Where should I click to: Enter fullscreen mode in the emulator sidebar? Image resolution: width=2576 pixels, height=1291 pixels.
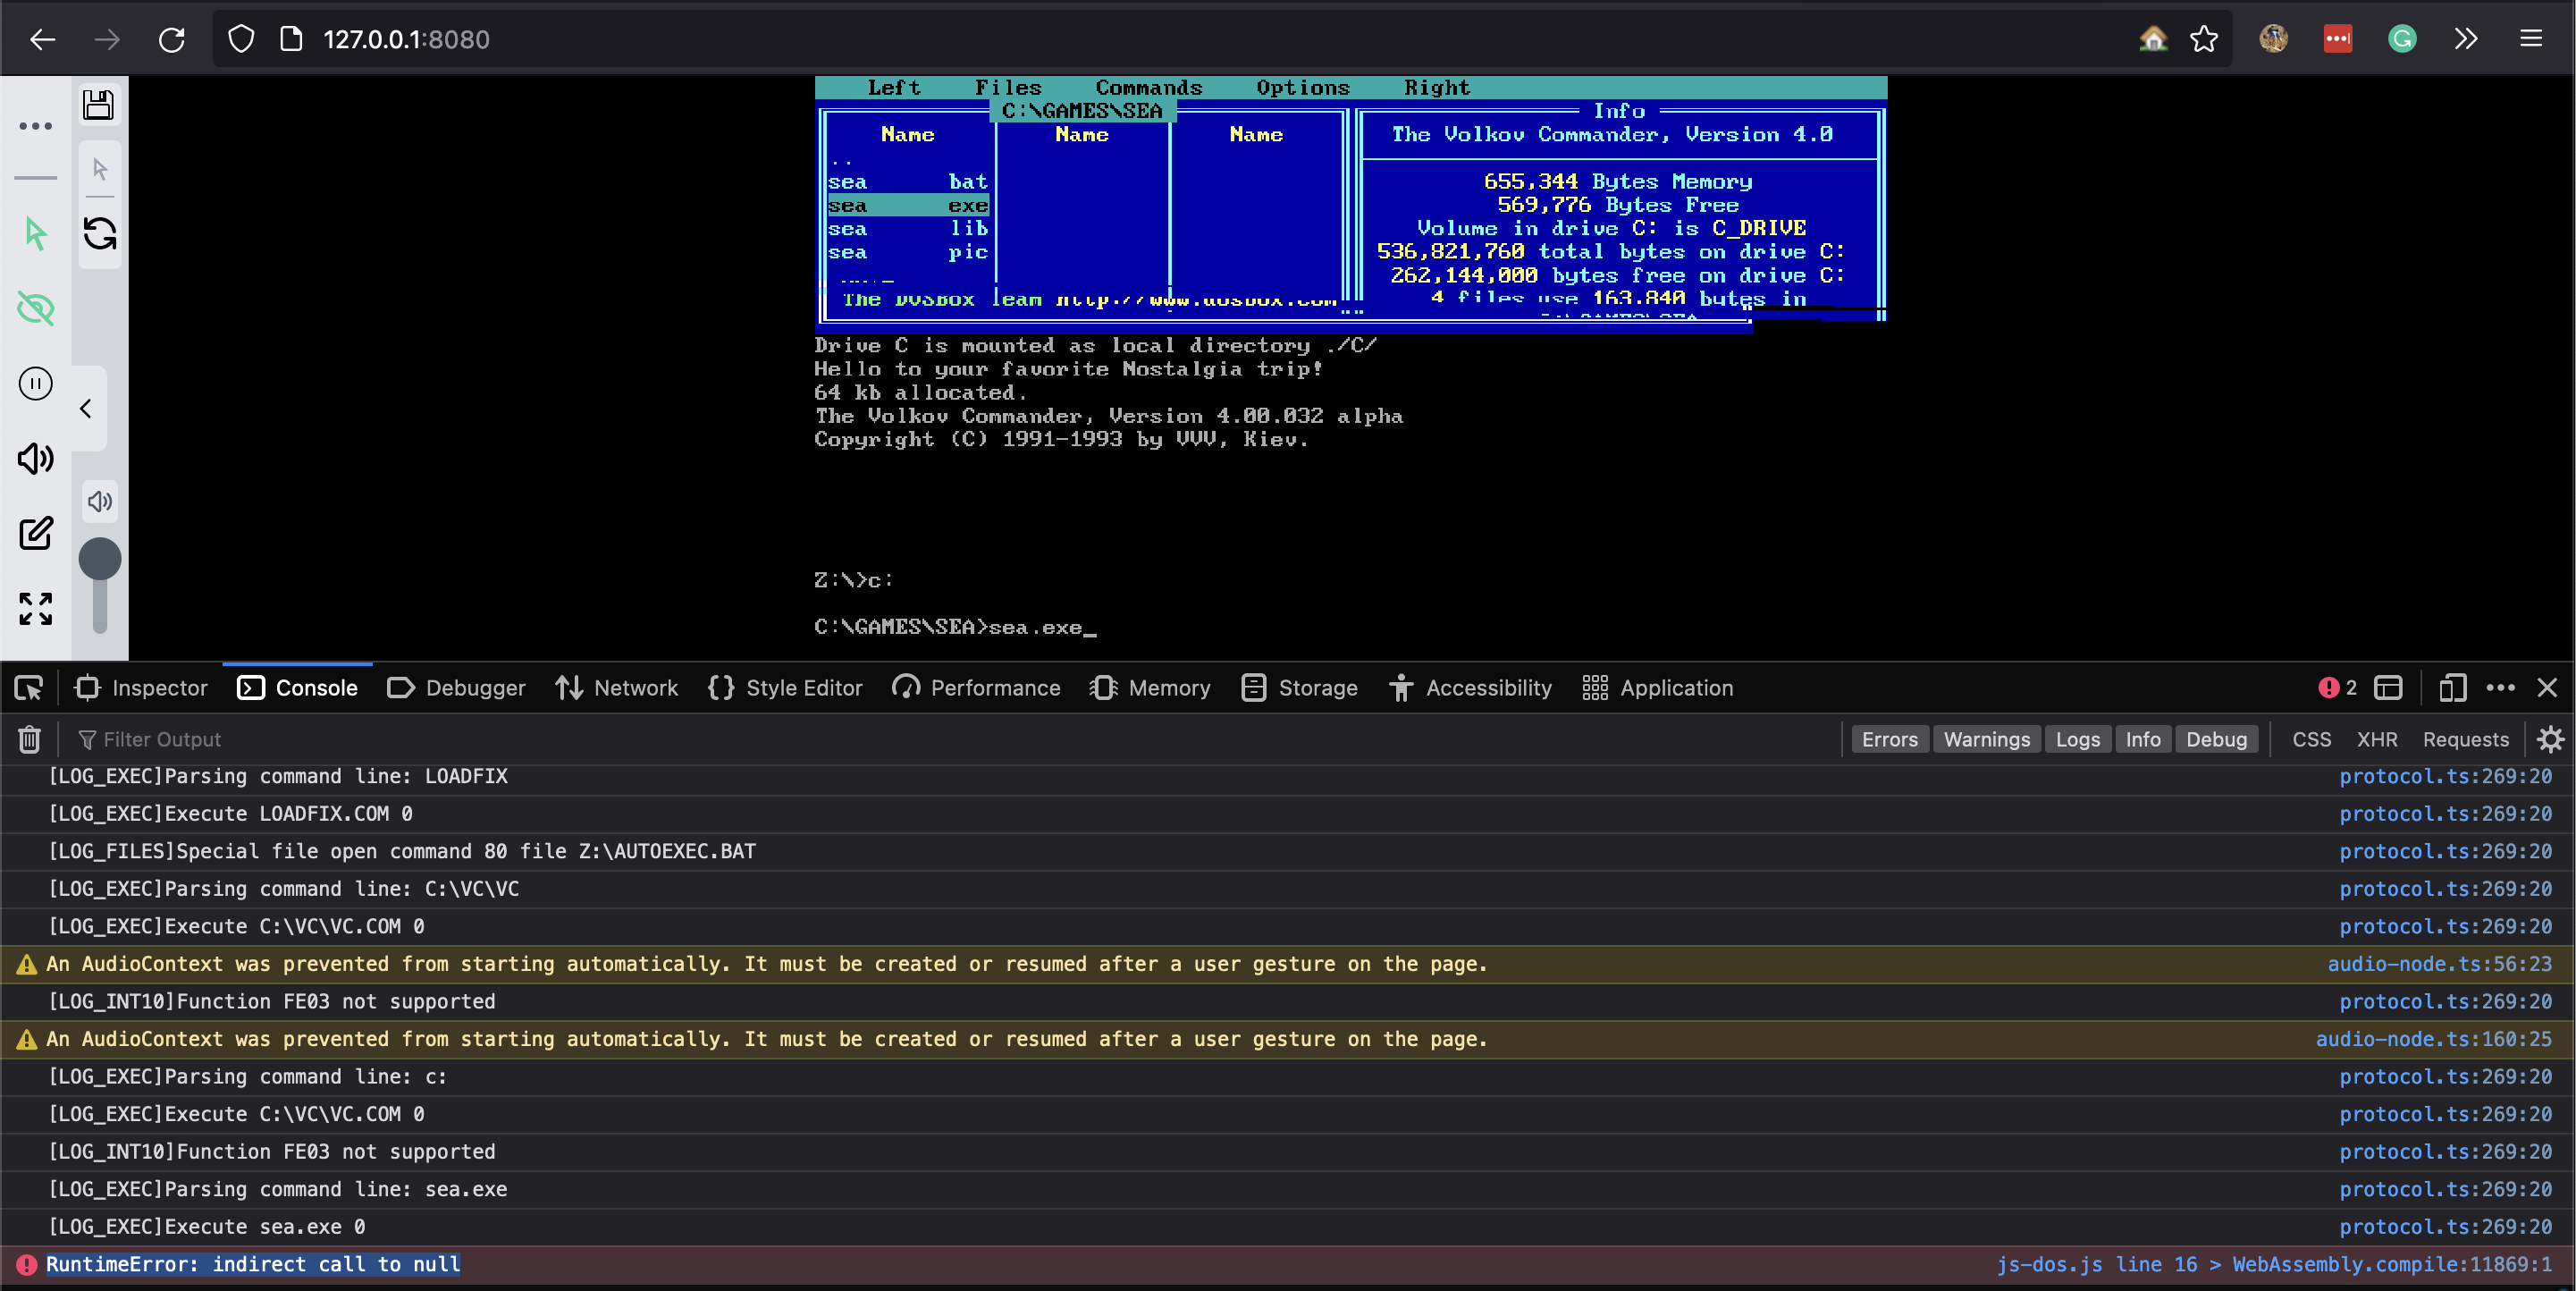[35, 609]
